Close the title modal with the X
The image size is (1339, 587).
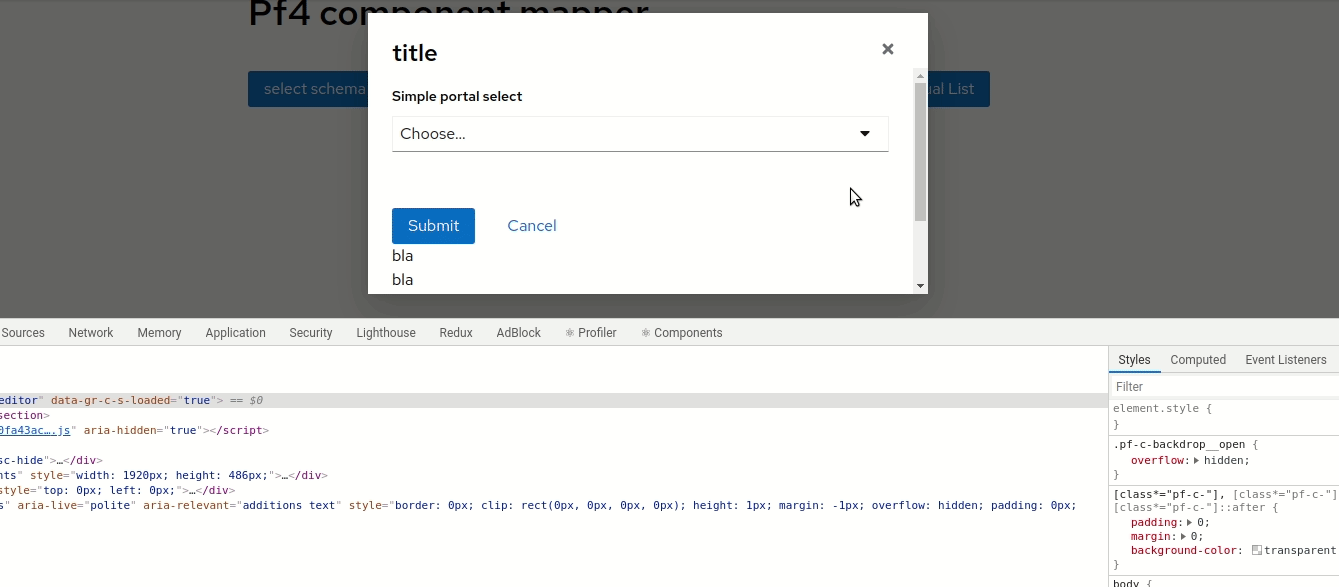887,49
